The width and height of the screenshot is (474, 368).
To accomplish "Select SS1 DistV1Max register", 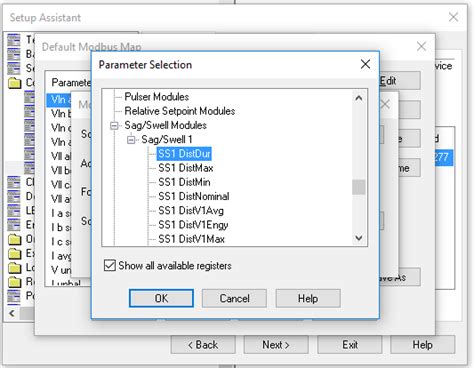I will [191, 239].
